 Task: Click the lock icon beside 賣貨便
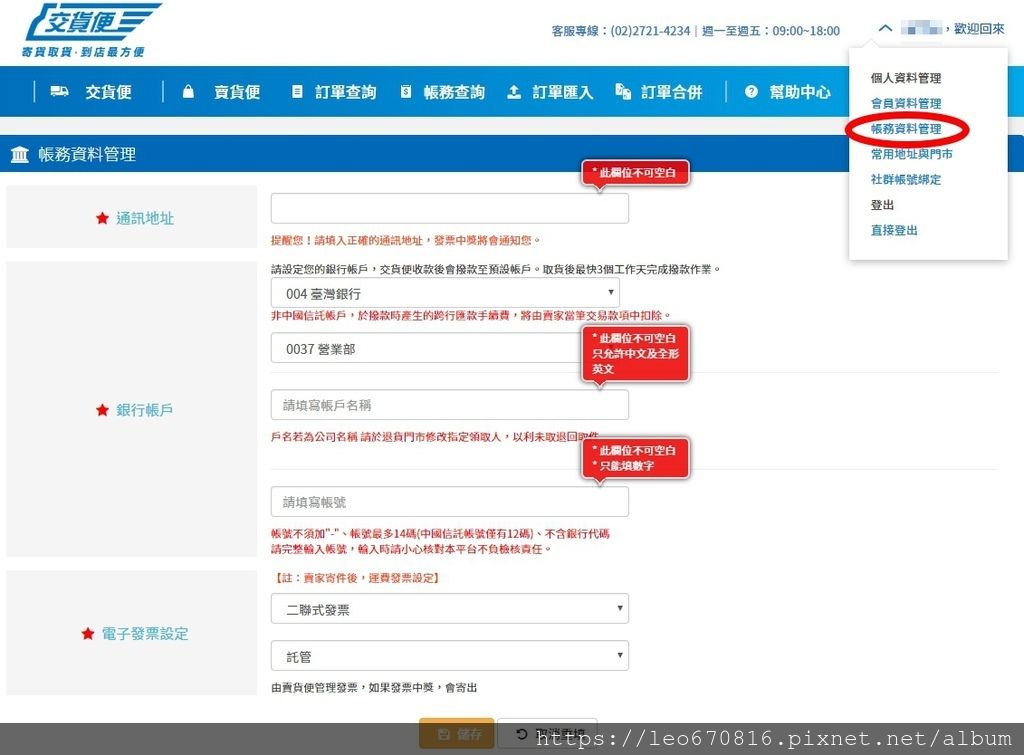point(188,91)
